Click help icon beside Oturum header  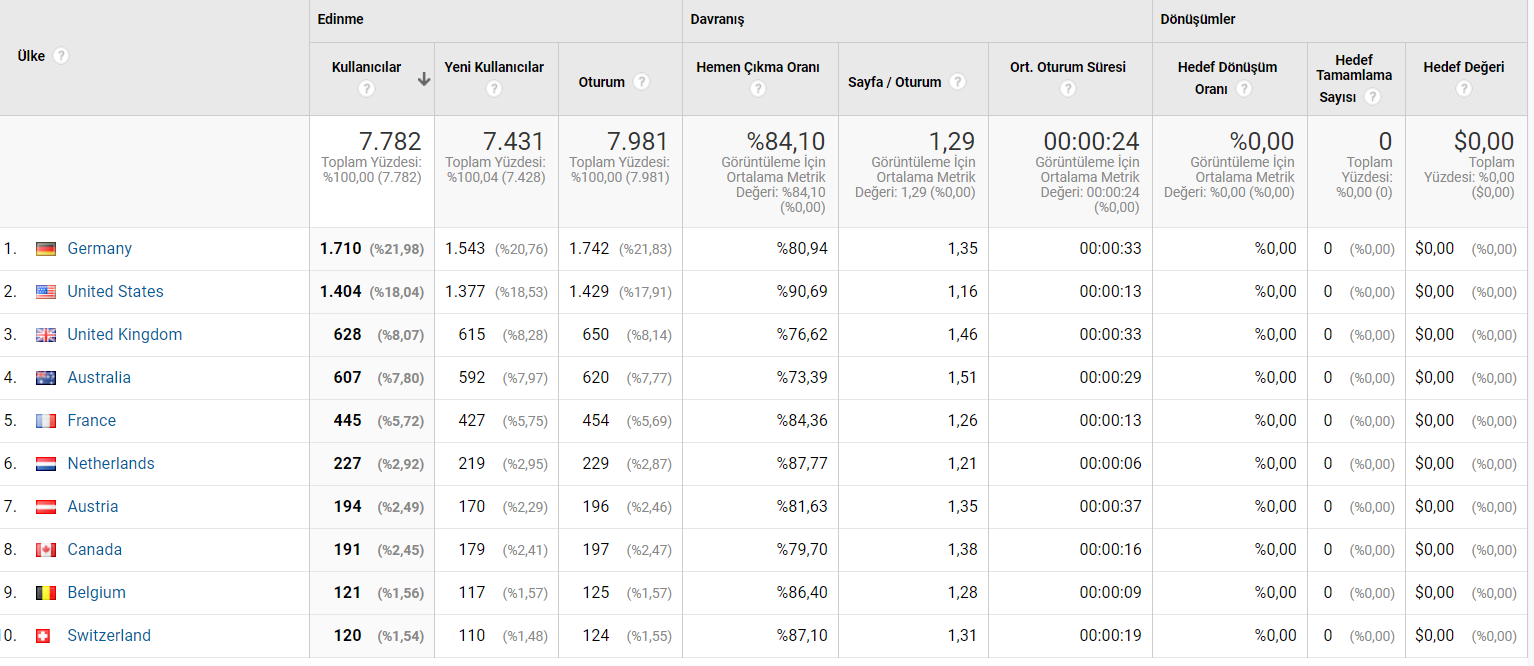pos(641,82)
